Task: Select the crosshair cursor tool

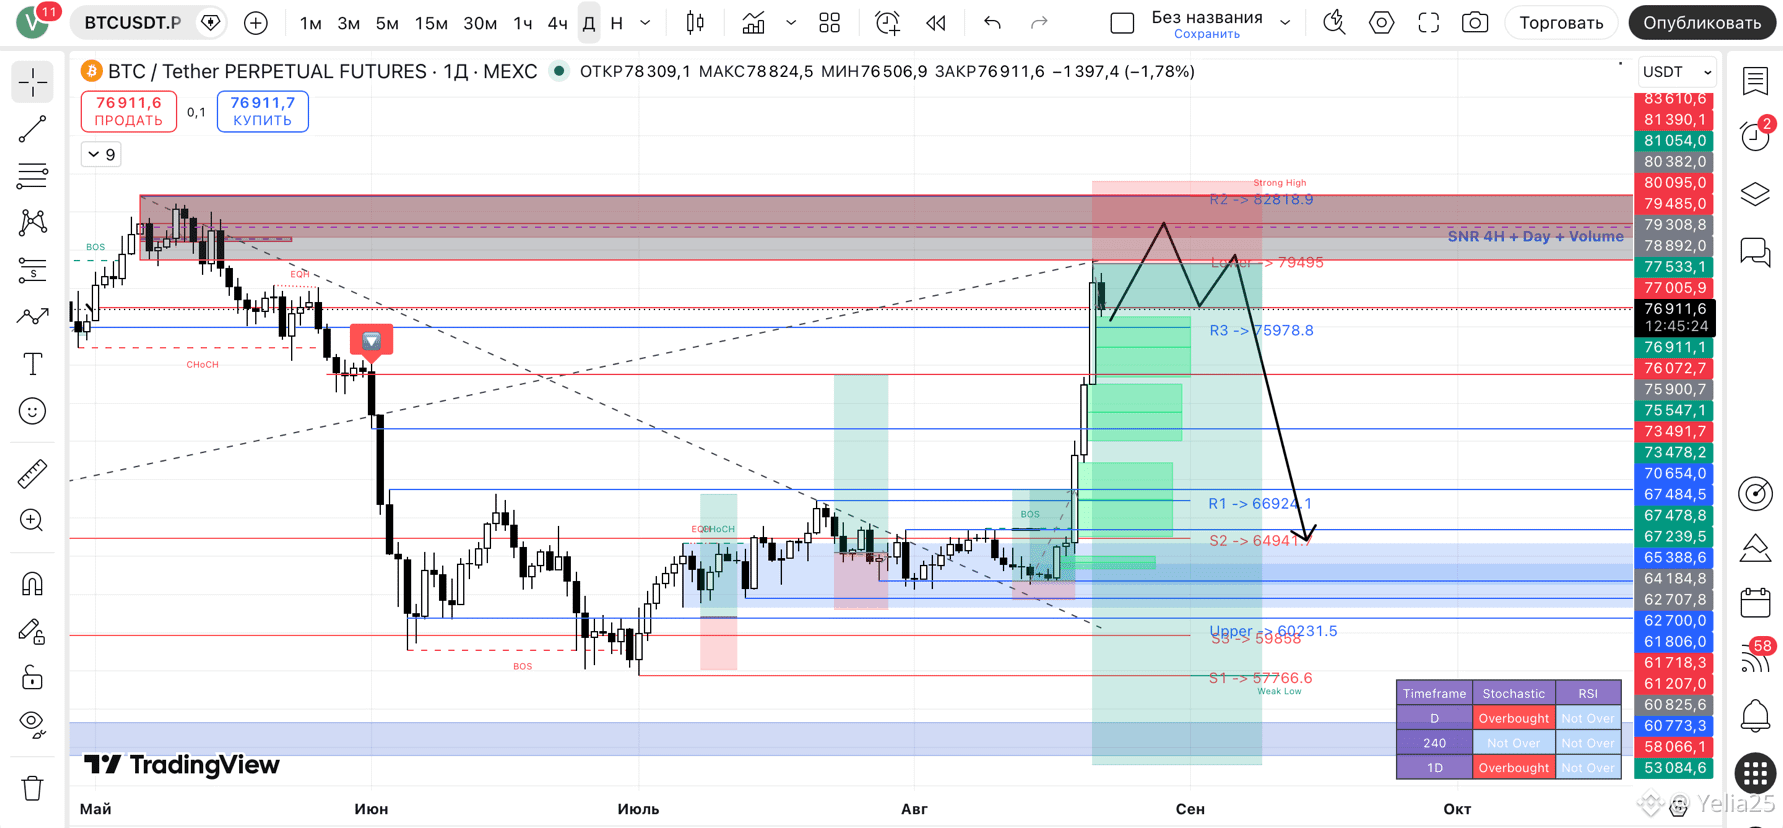Action: click(32, 82)
